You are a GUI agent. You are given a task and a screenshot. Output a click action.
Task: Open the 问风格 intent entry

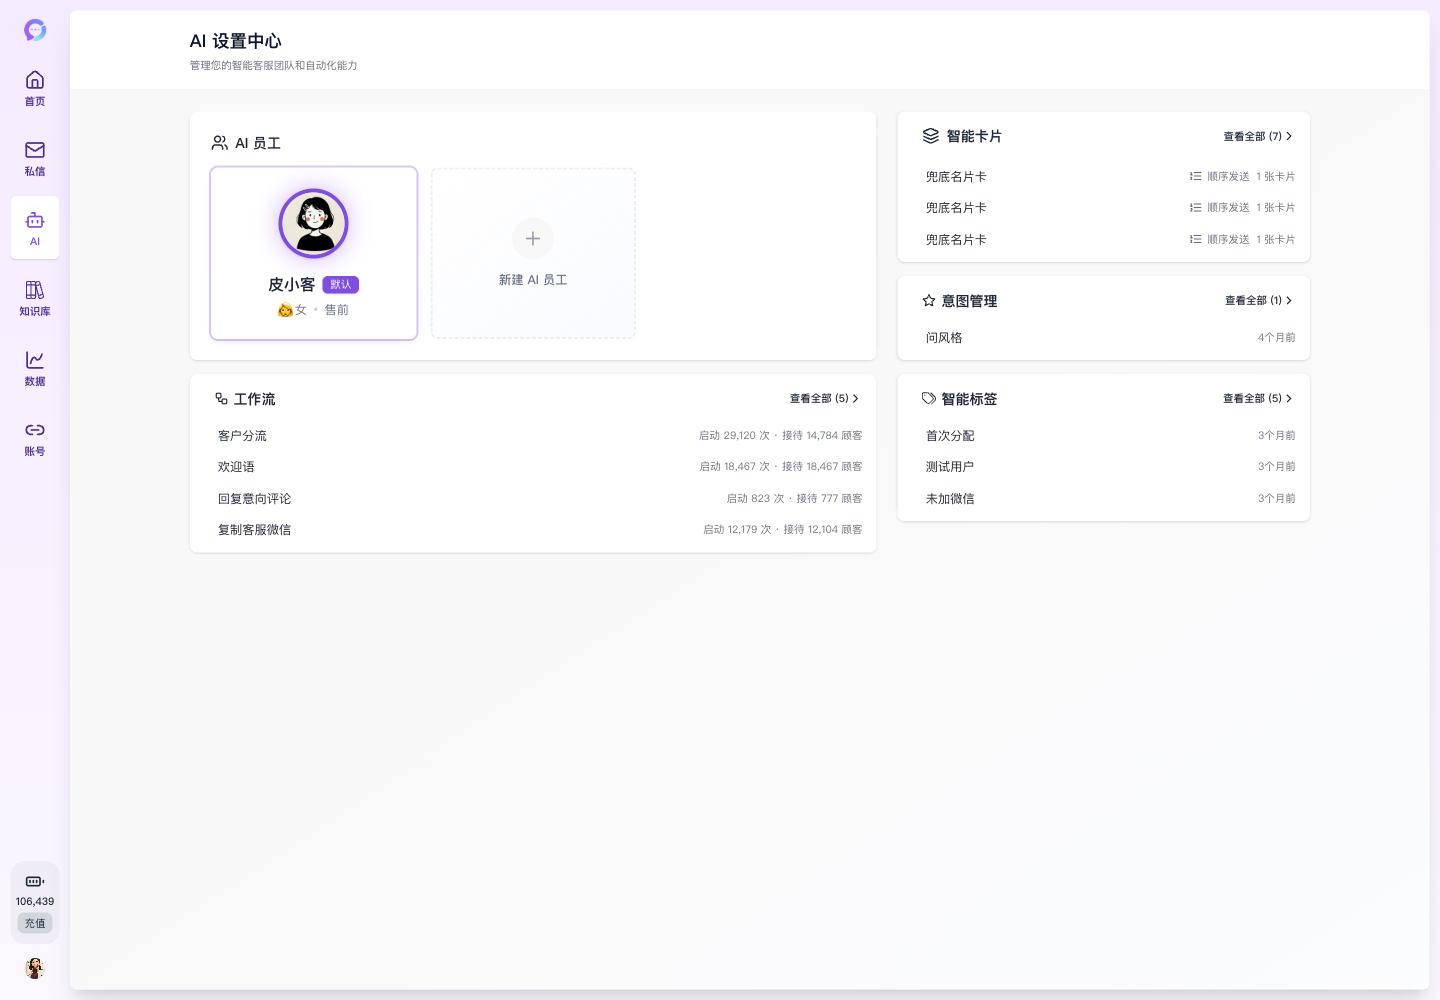click(x=944, y=337)
